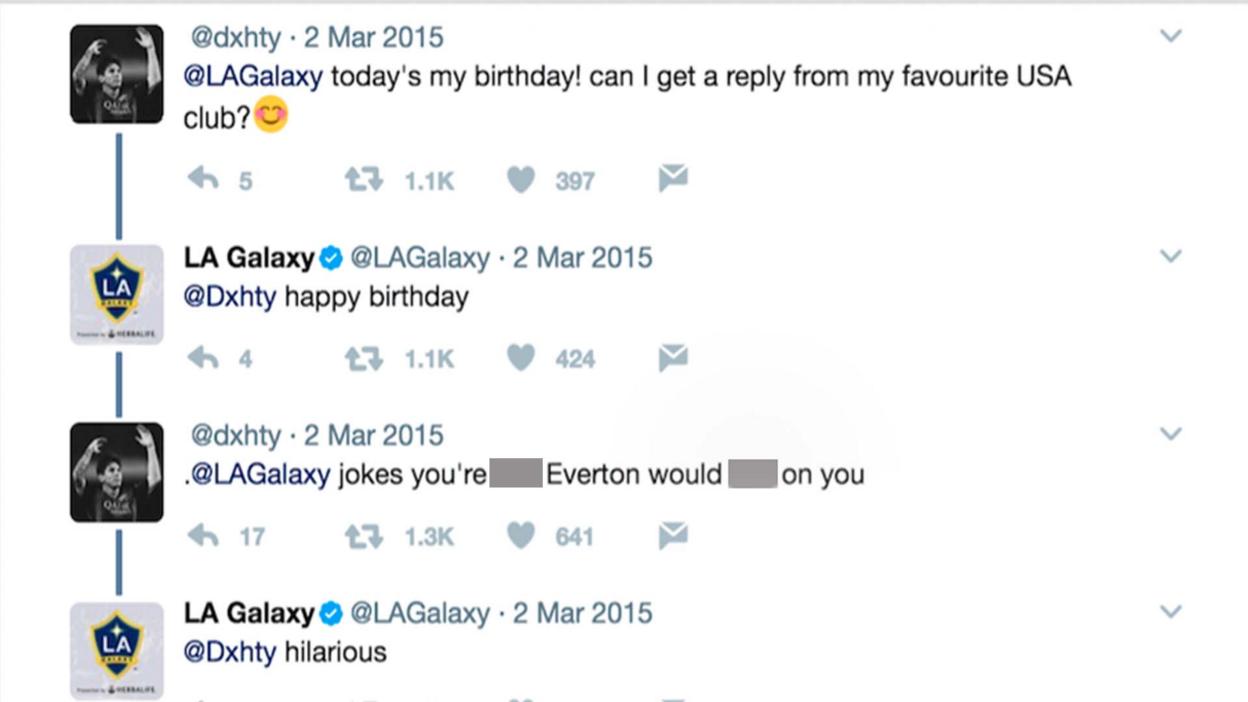1248x702 pixels.
Task: Like the tweet with 424 likes
Action: (521, 358)
